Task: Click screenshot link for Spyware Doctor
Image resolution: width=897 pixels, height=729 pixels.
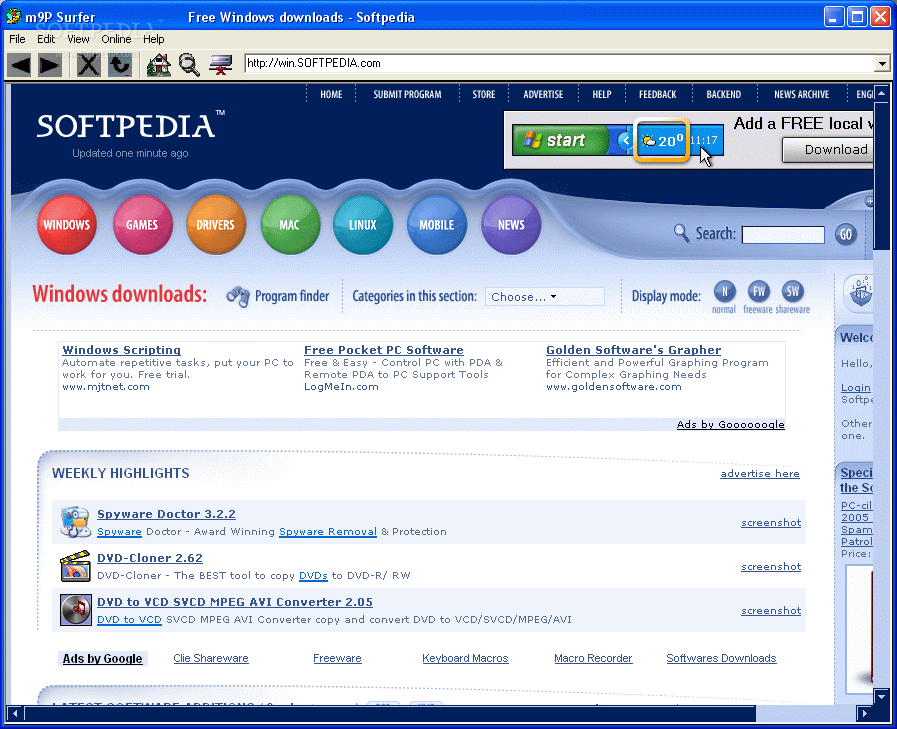Action: click(771, 522)
